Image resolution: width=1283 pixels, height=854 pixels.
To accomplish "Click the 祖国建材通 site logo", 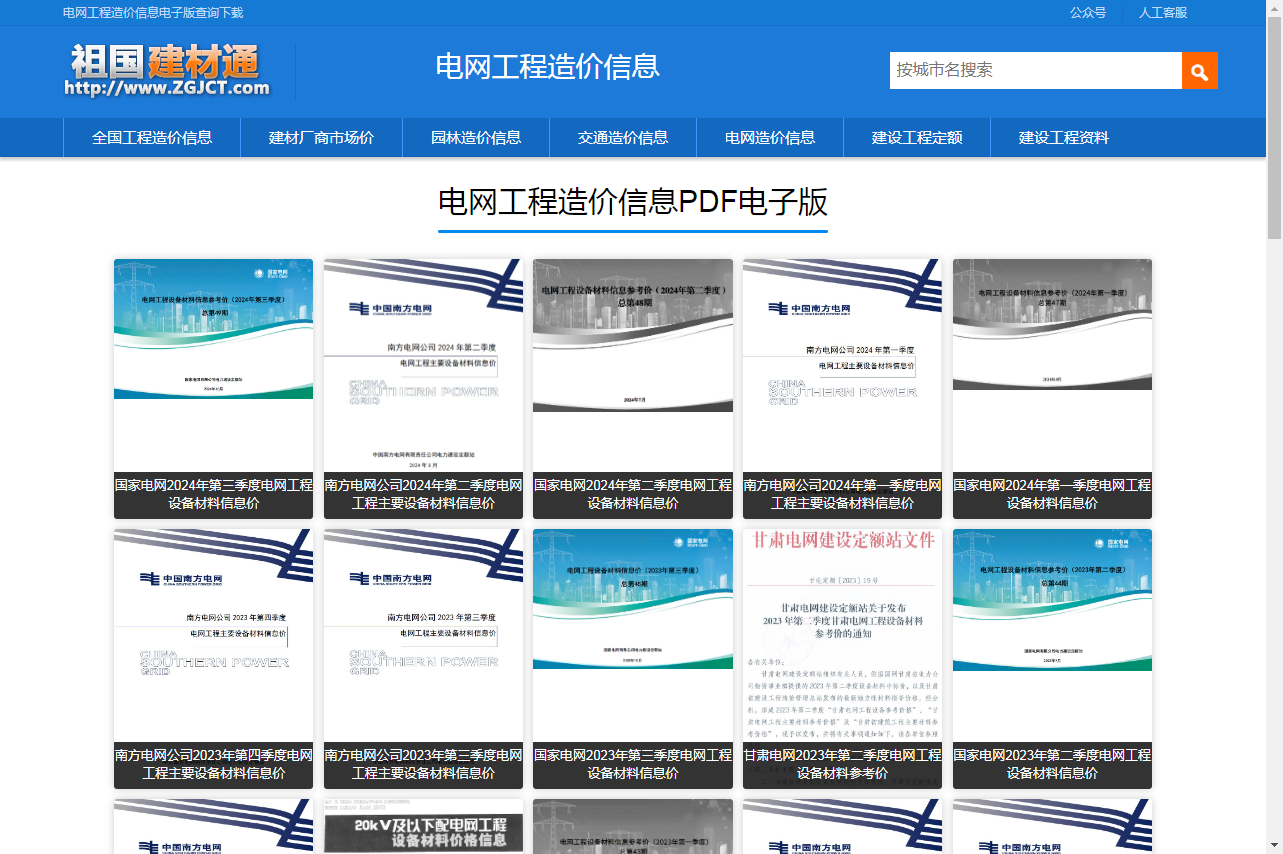I will (168, 70).
